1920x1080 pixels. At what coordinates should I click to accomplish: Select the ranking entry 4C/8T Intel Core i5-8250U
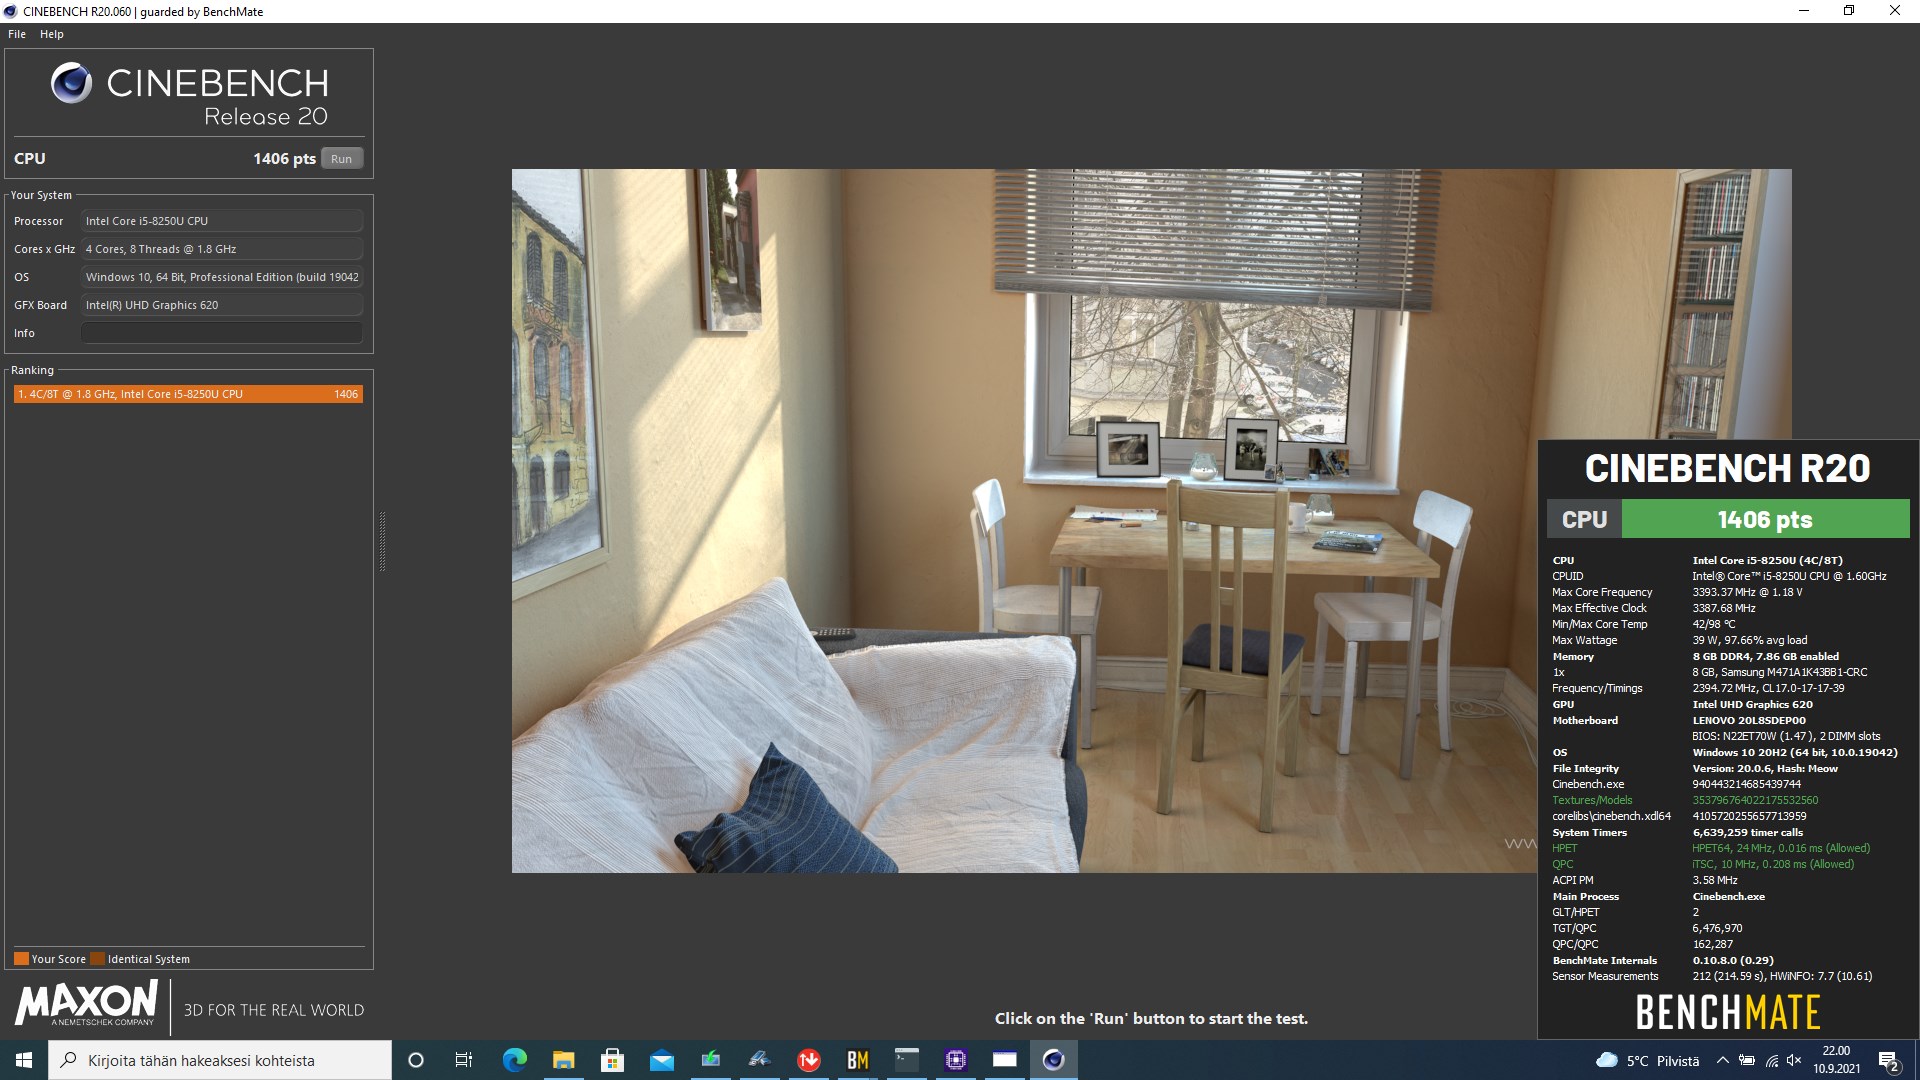click(x=188, y=394)
